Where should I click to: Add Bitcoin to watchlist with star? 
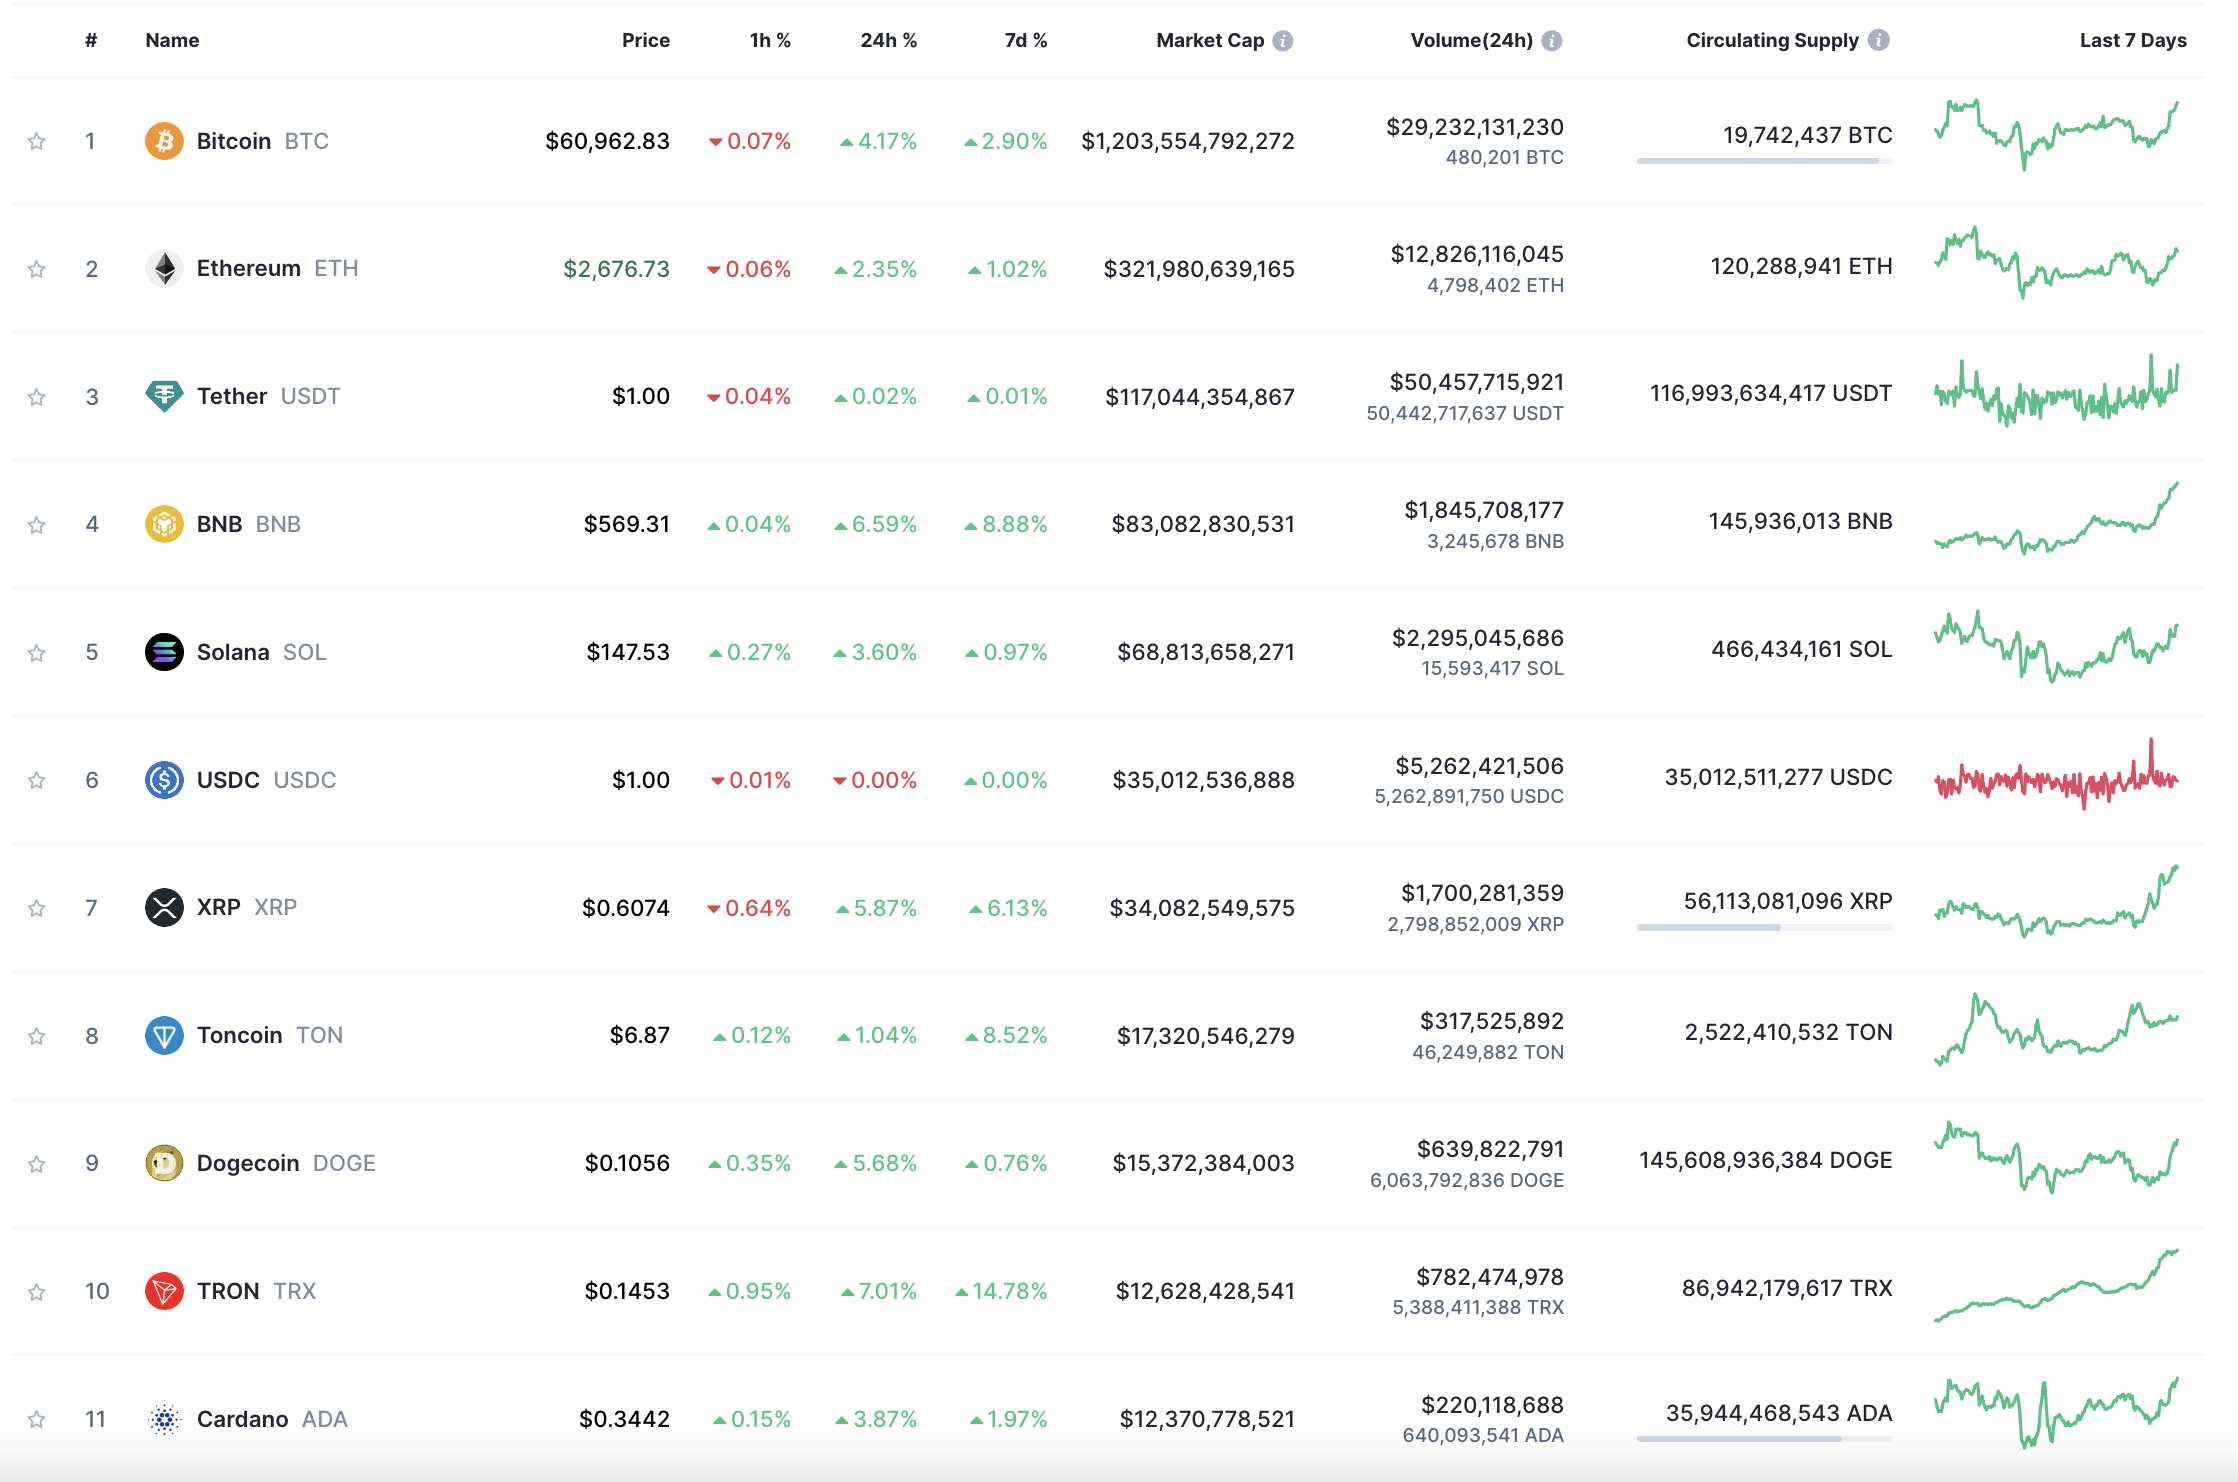37,141
